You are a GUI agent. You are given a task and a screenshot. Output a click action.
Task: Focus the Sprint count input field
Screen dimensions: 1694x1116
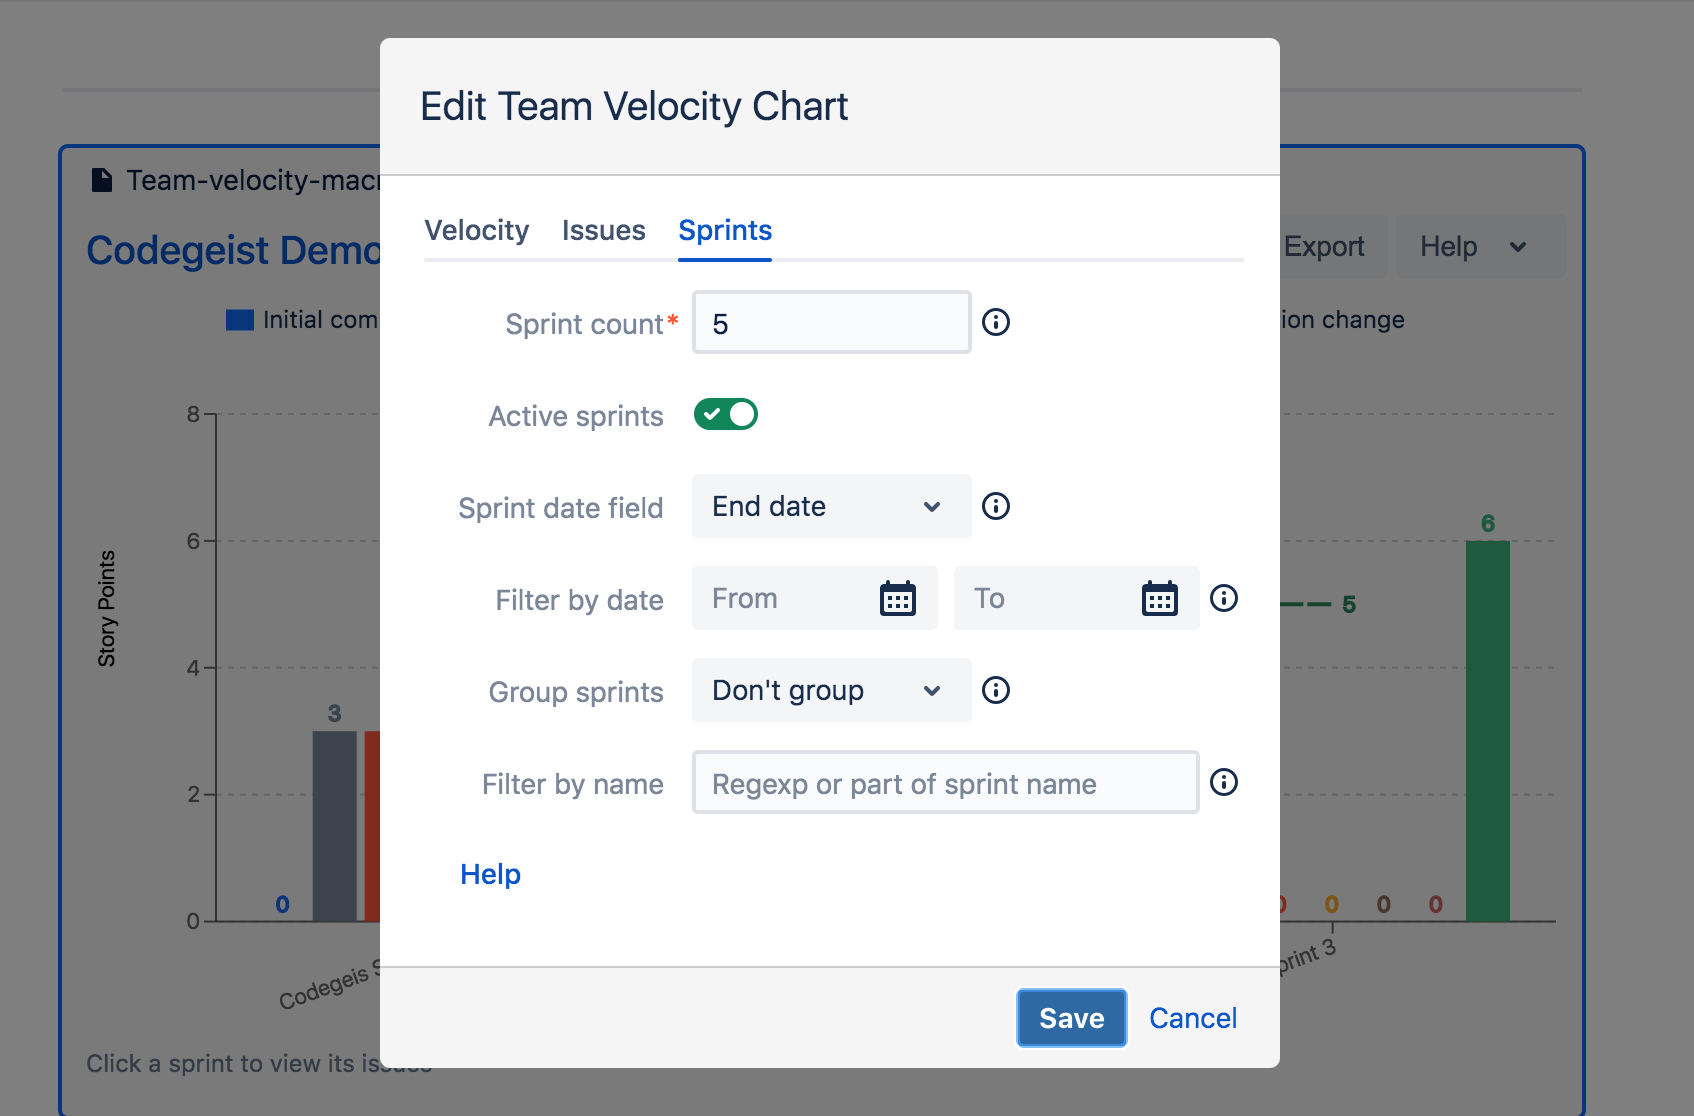point(832,322)
